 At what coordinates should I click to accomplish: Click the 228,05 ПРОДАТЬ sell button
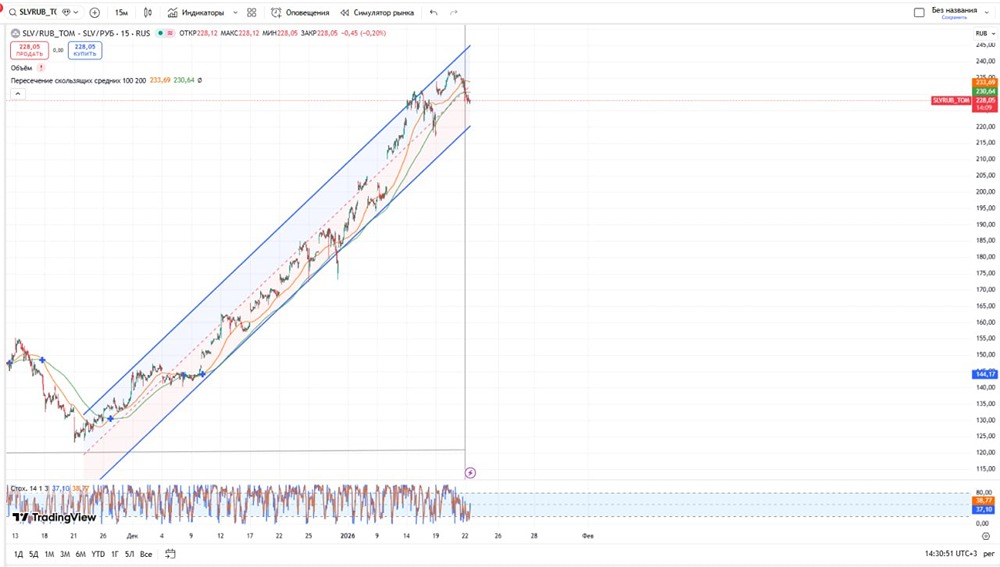coord(29,50)
